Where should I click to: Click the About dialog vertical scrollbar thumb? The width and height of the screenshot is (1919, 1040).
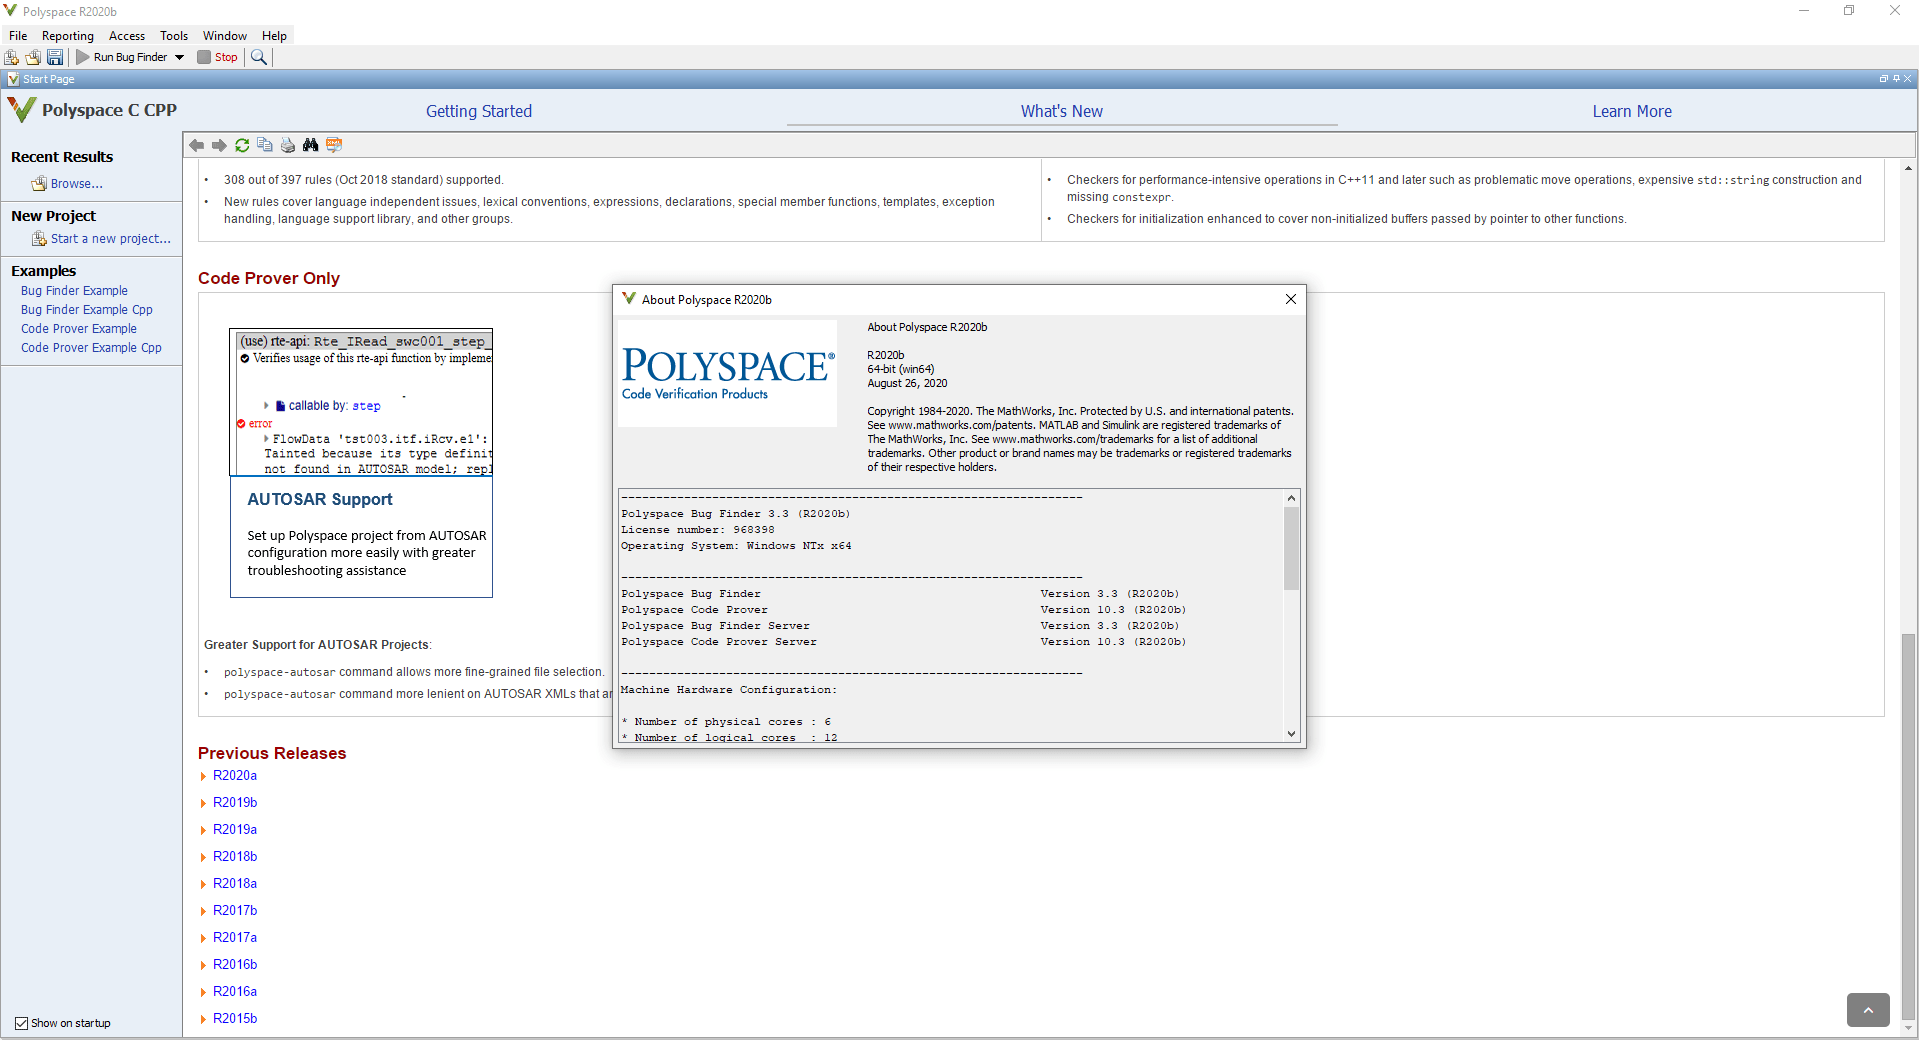pyautogui.click(x=1291, y=548)
